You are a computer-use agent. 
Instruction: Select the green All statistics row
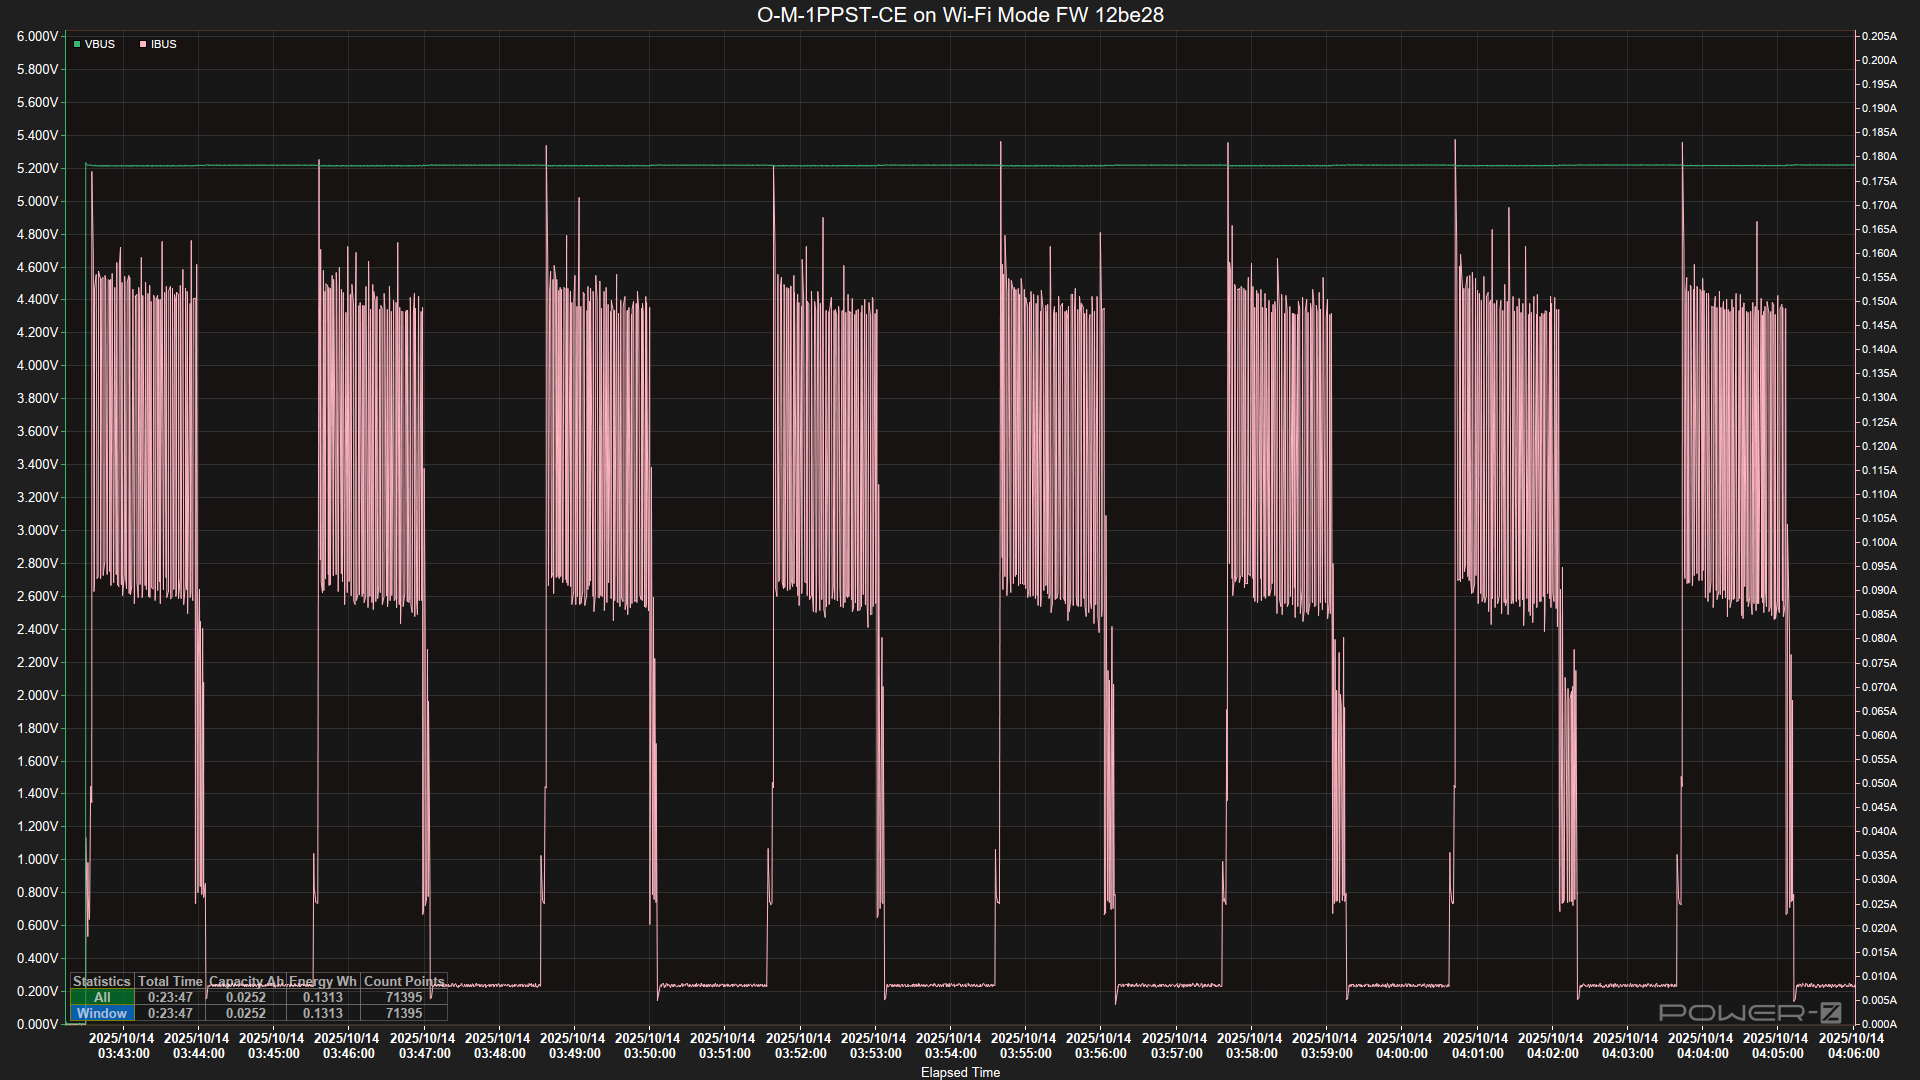point(102,997)
